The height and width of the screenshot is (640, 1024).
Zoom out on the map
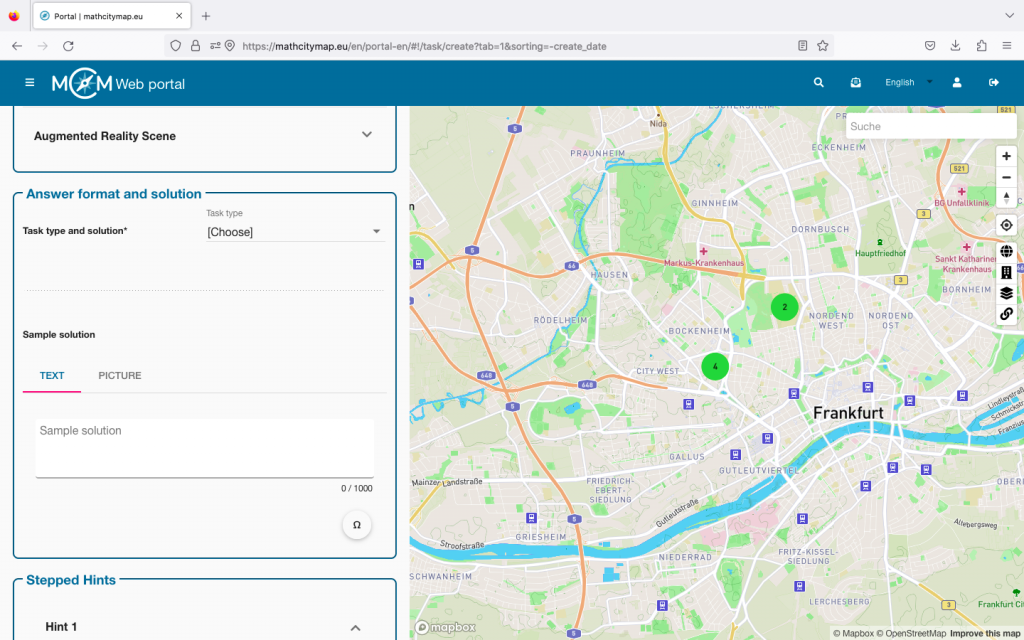pos(1006,177)
